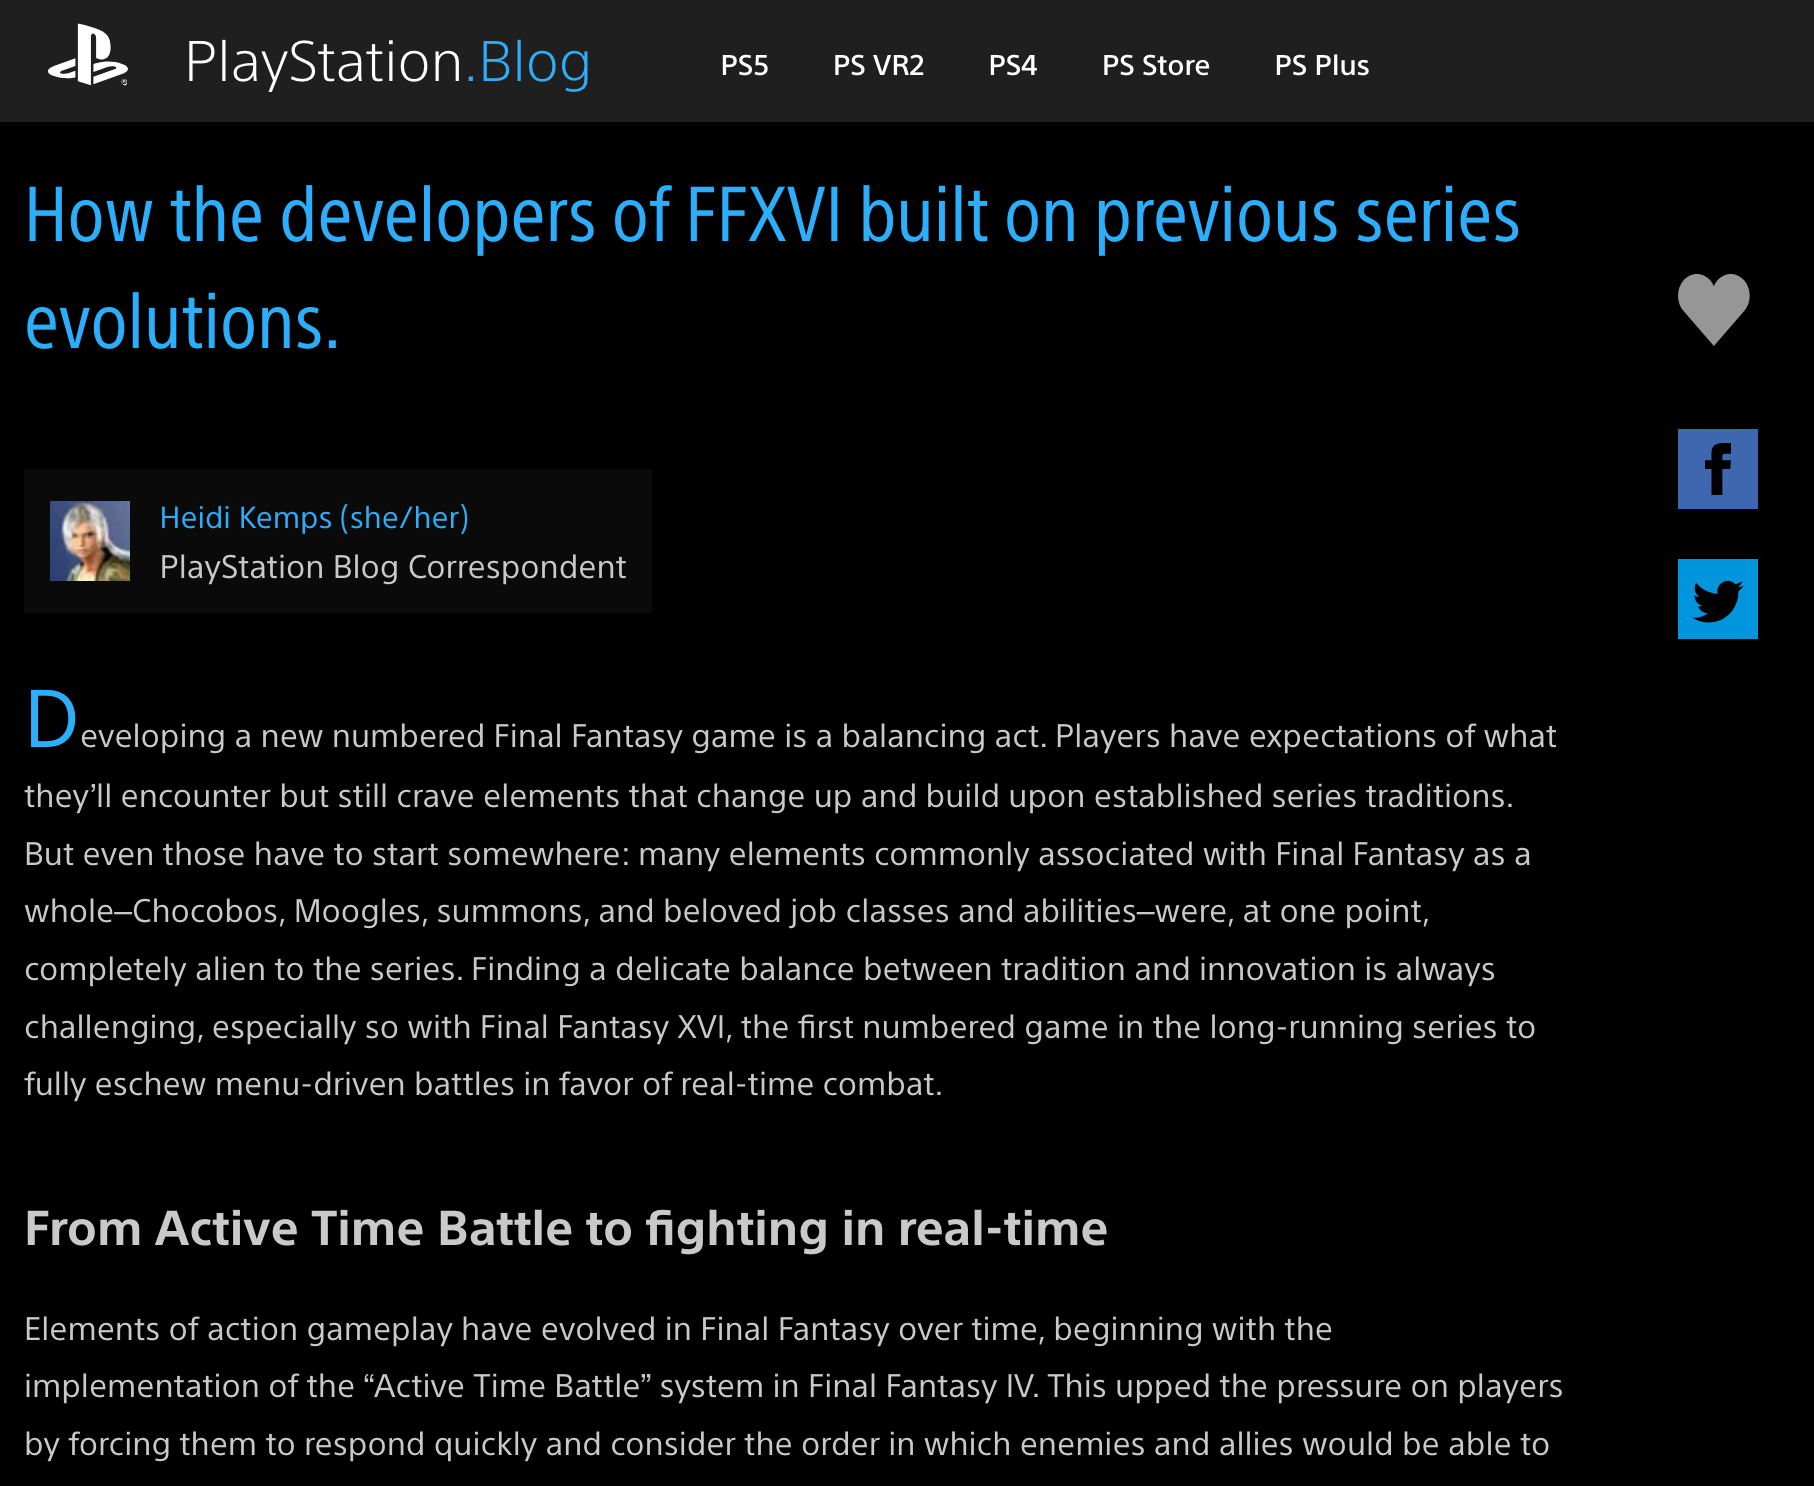Viewport: 1814px width, 1486px height.
Task: Share the article on Facebook
Action: (1717, 469)
